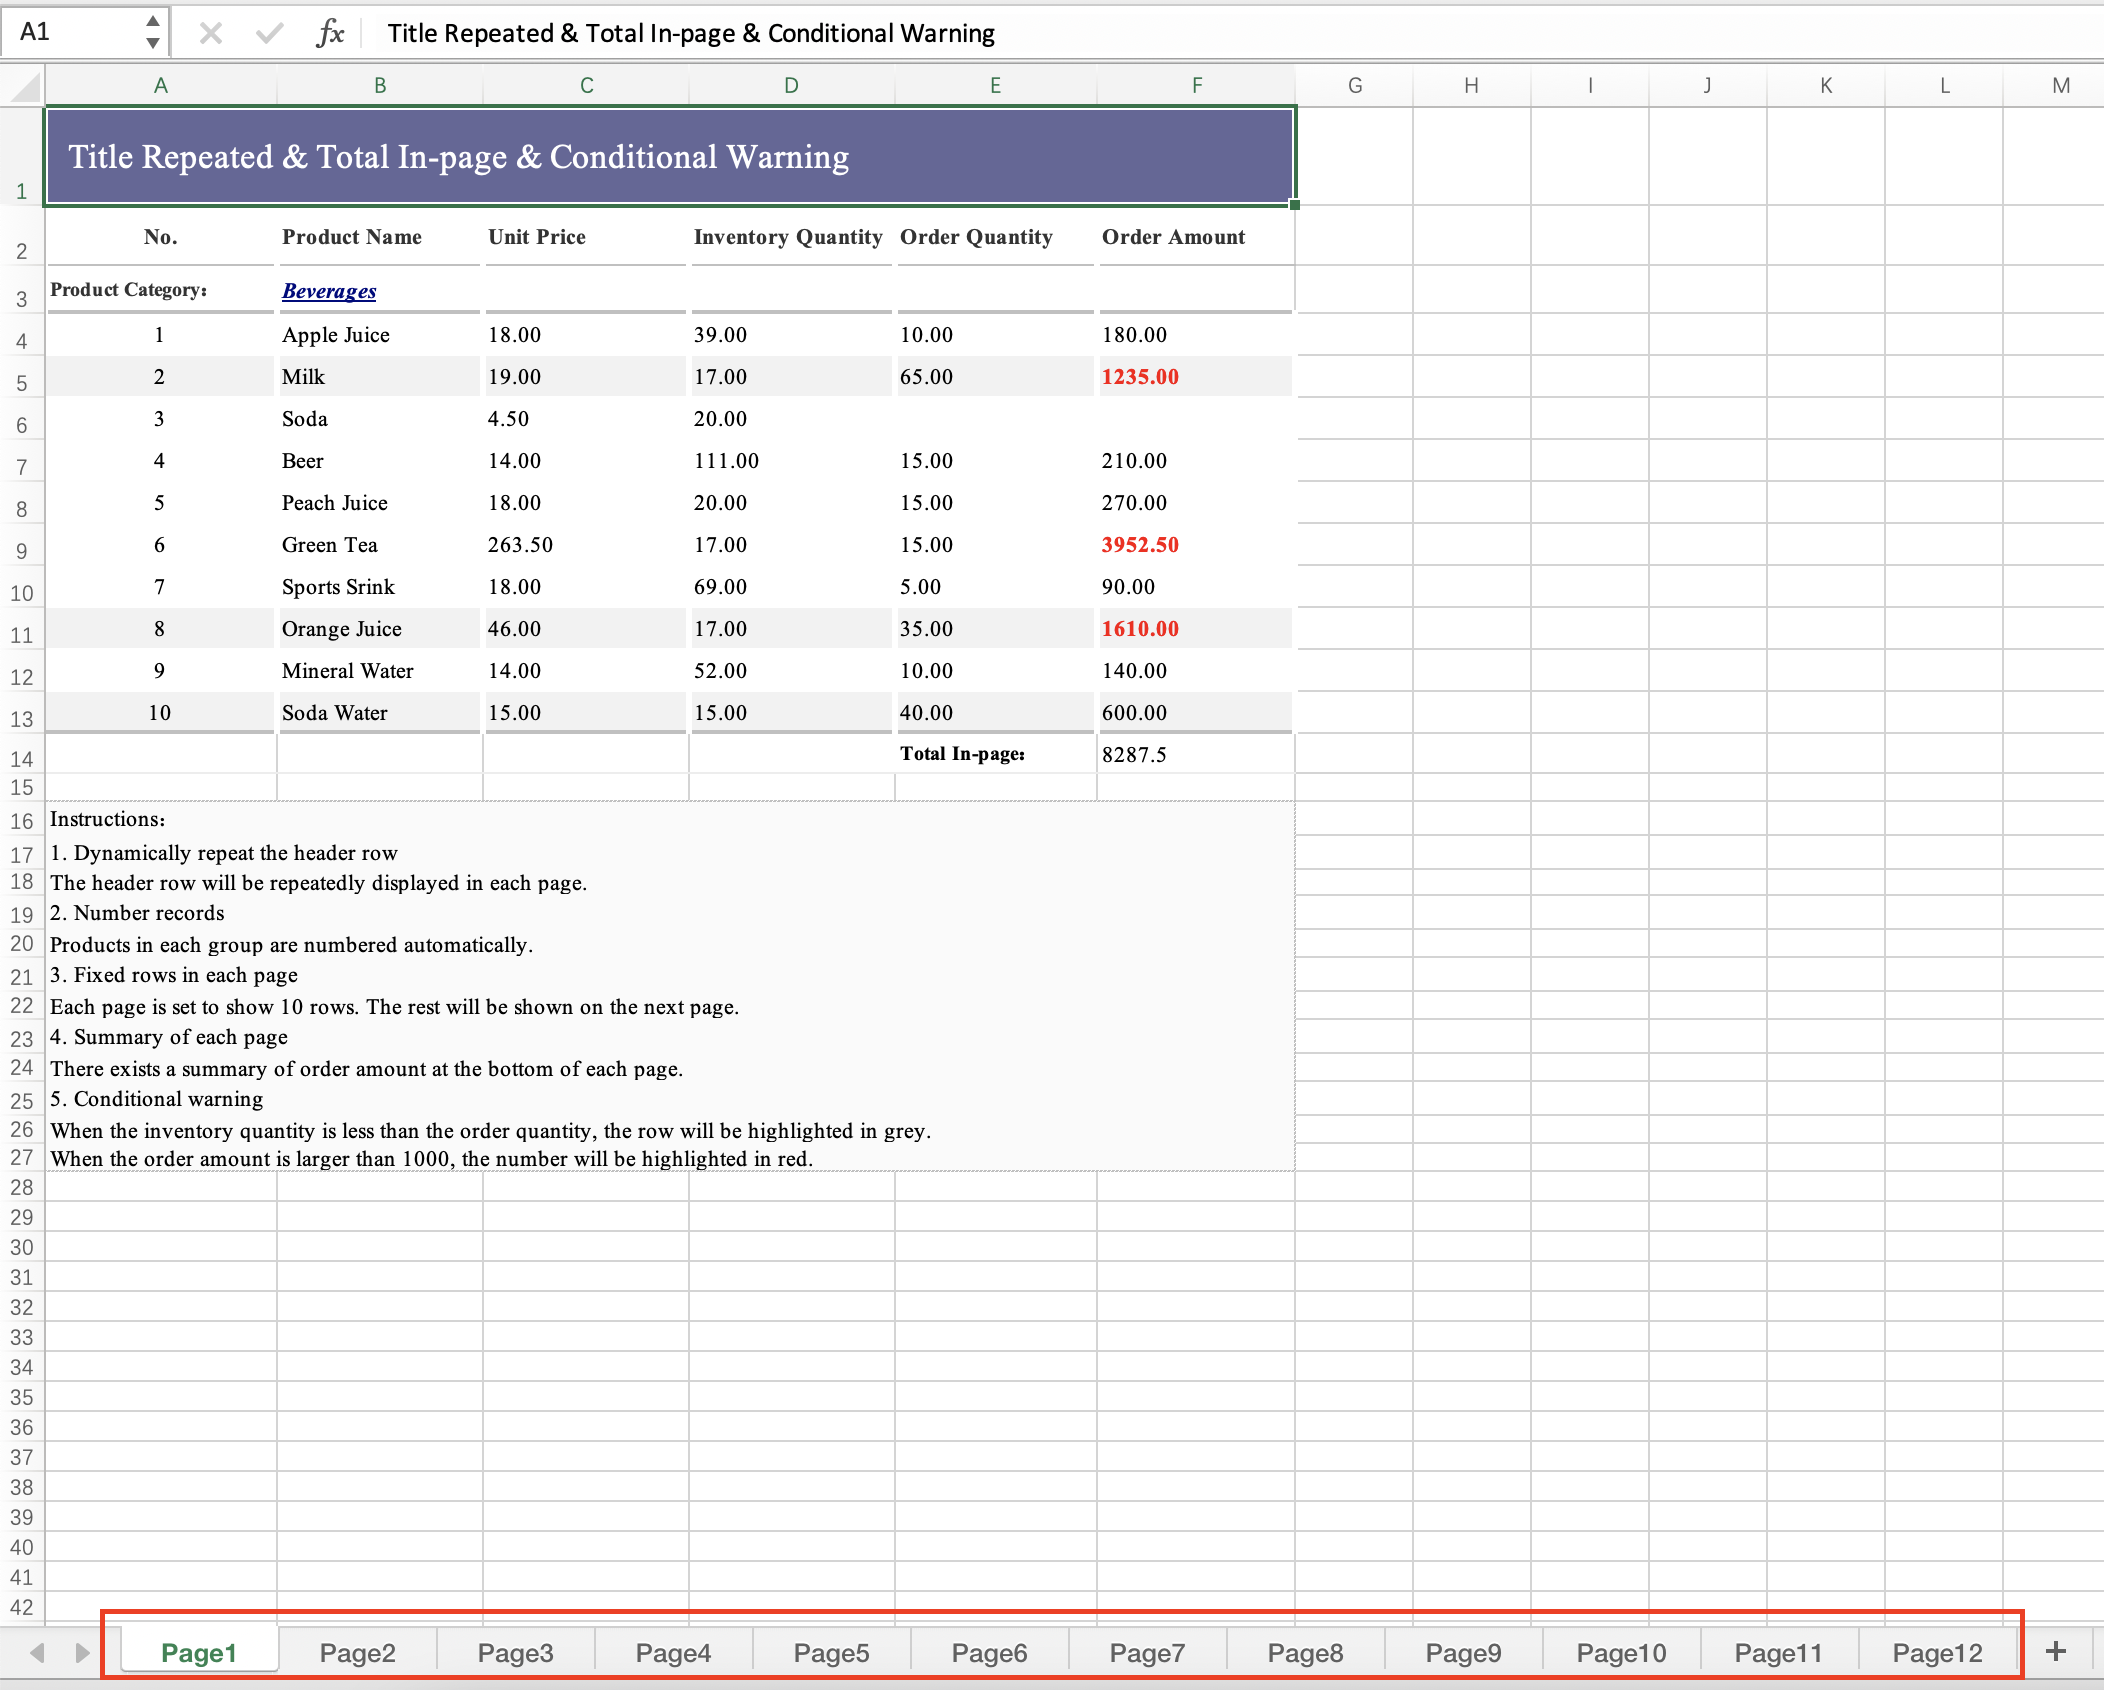Viewport: 2104px width, 1690px height.
Task: Select column F header
Action: [x=1196, y=85]
